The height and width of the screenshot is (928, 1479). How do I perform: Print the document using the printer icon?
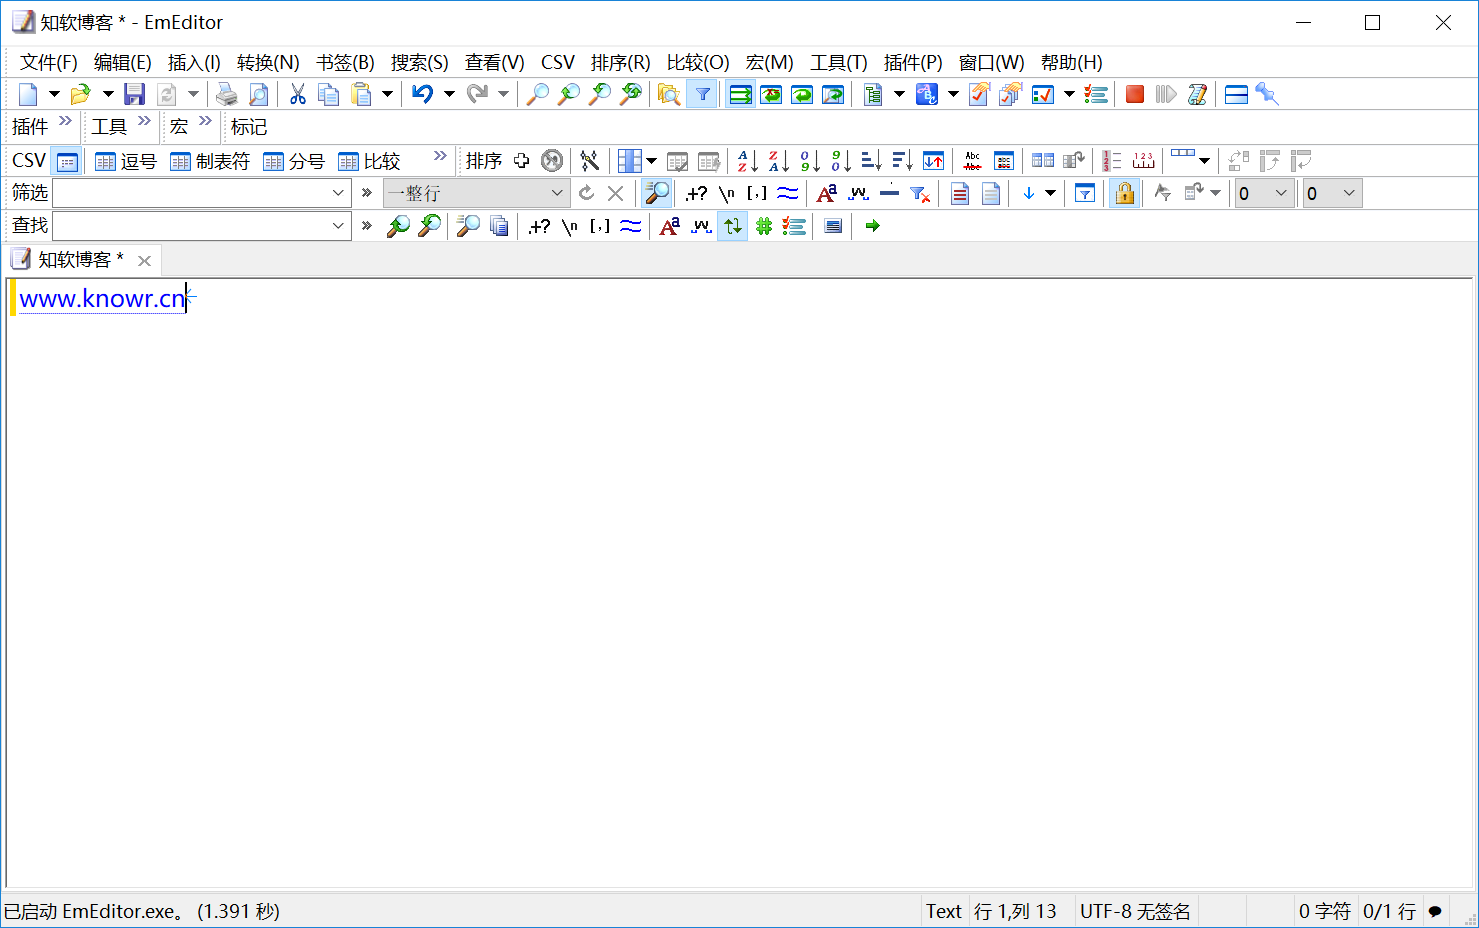[x=227, y=94]
